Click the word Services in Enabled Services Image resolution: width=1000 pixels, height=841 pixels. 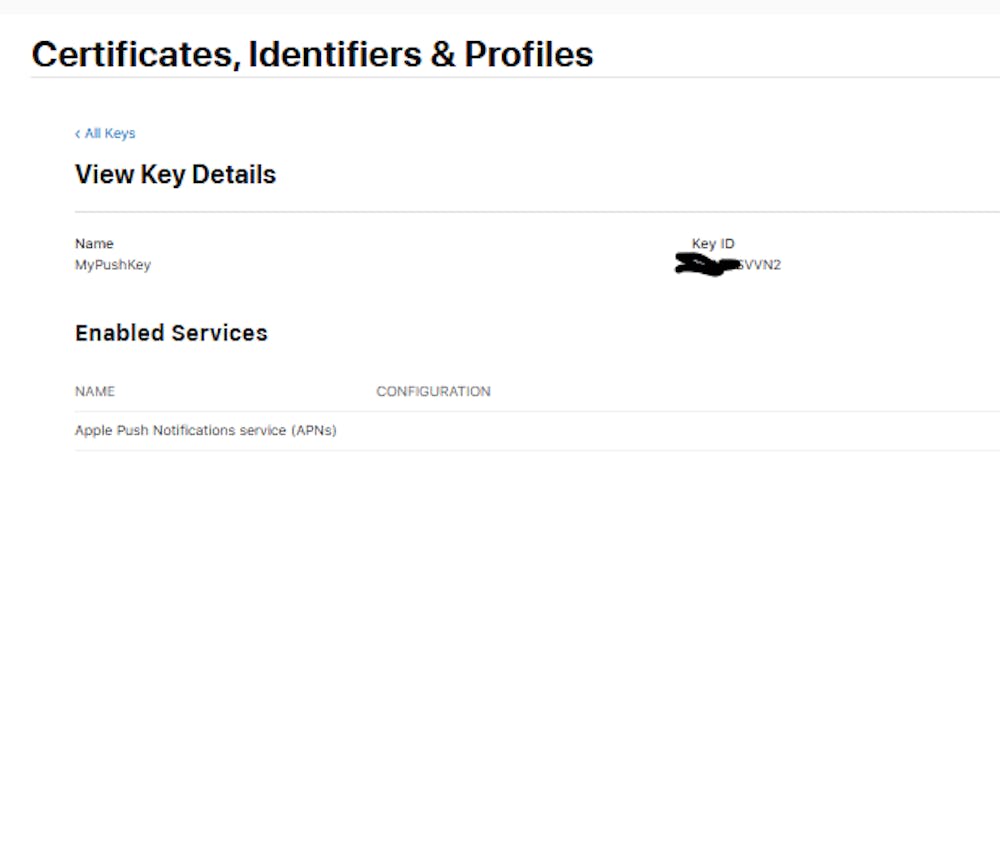tap(220, 333)
